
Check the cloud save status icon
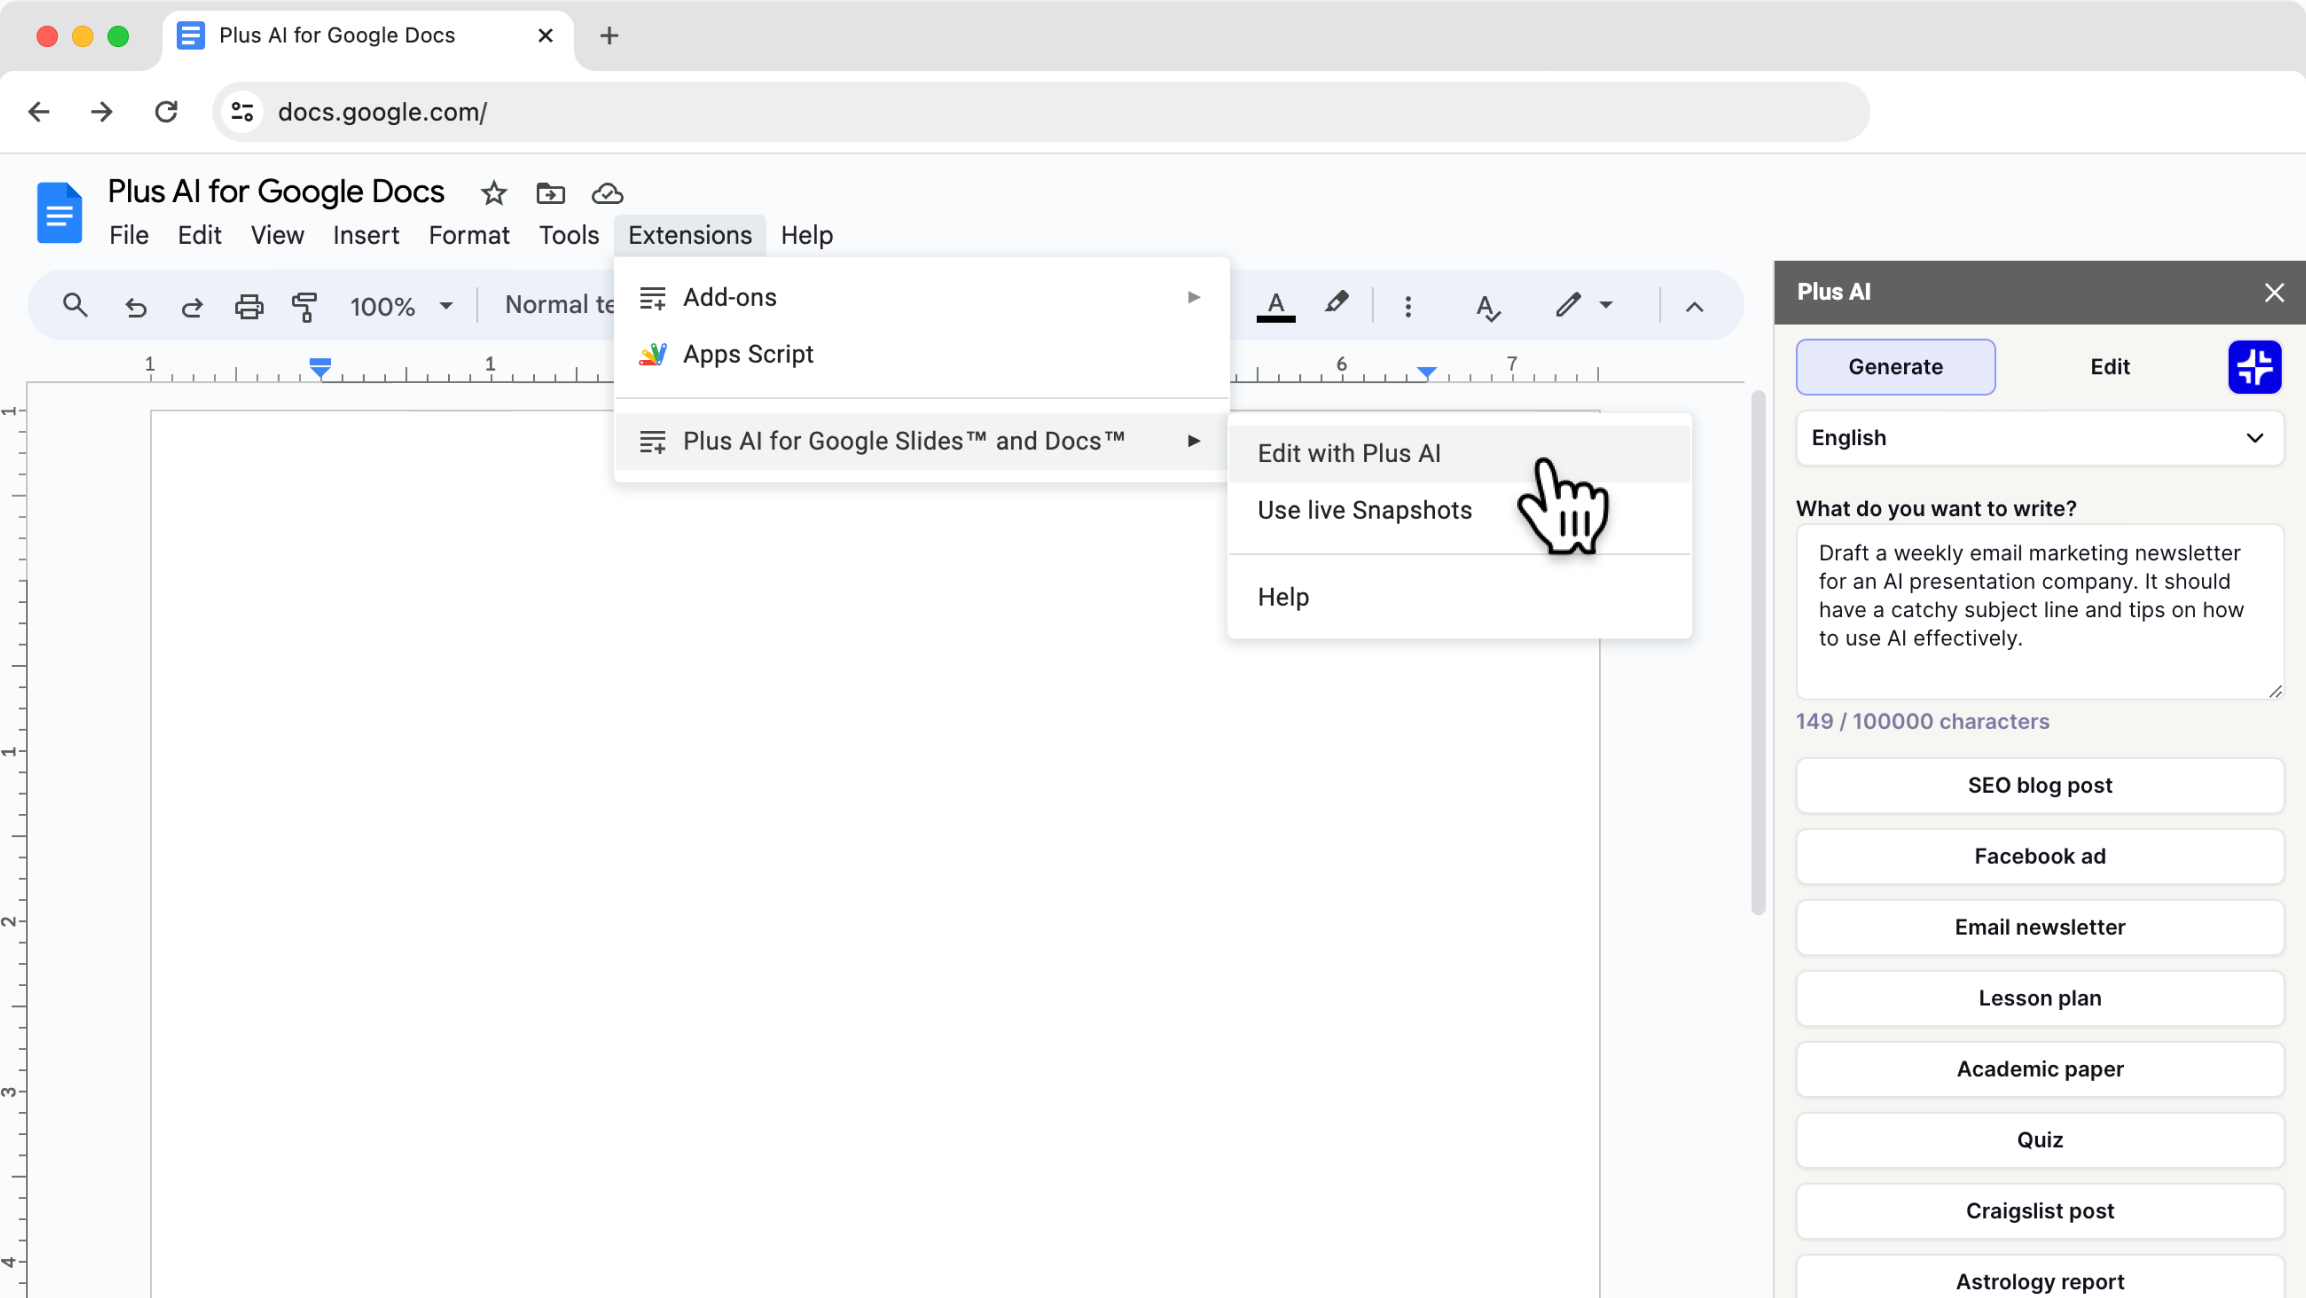click(607, 193)
